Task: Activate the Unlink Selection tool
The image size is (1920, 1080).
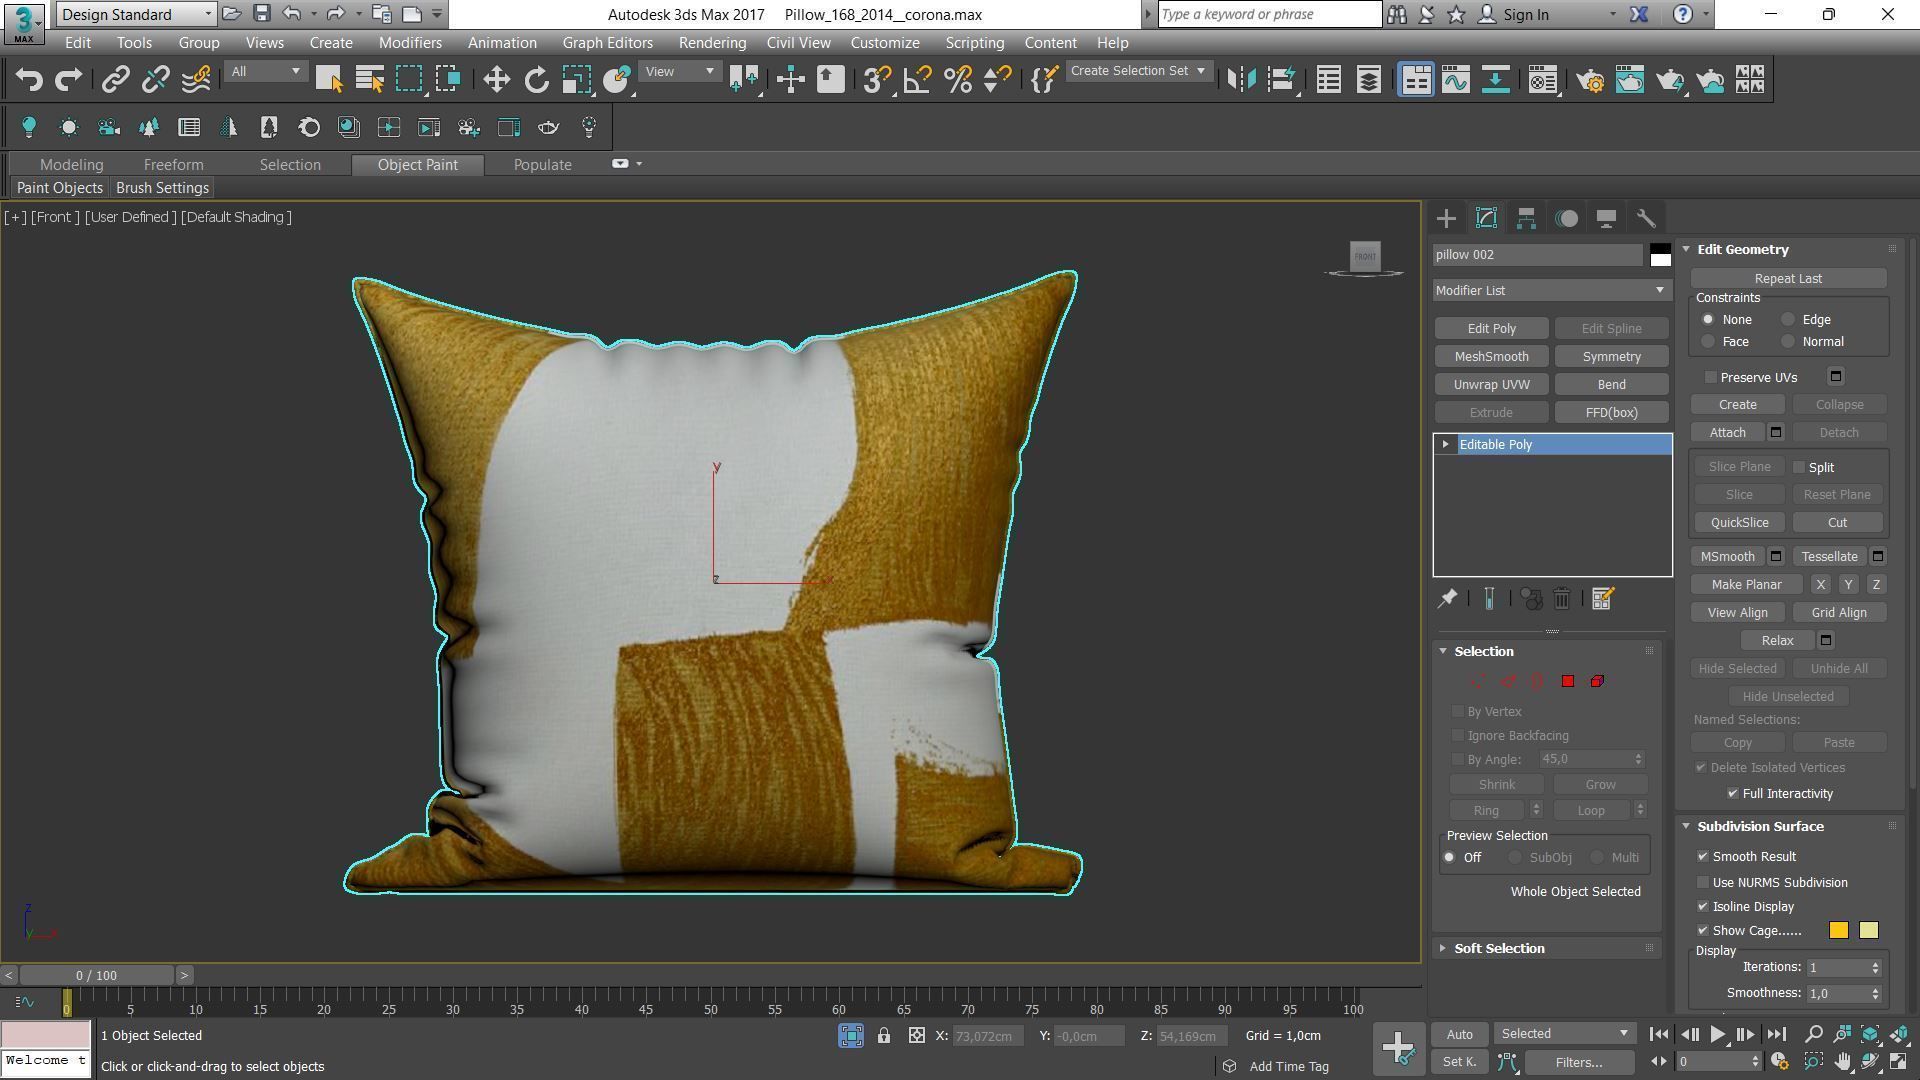Action: 155,80
